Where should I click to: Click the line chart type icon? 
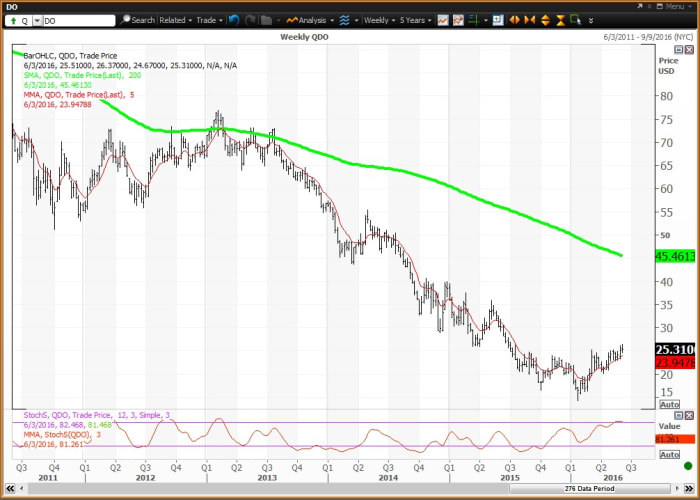point(441,20)
